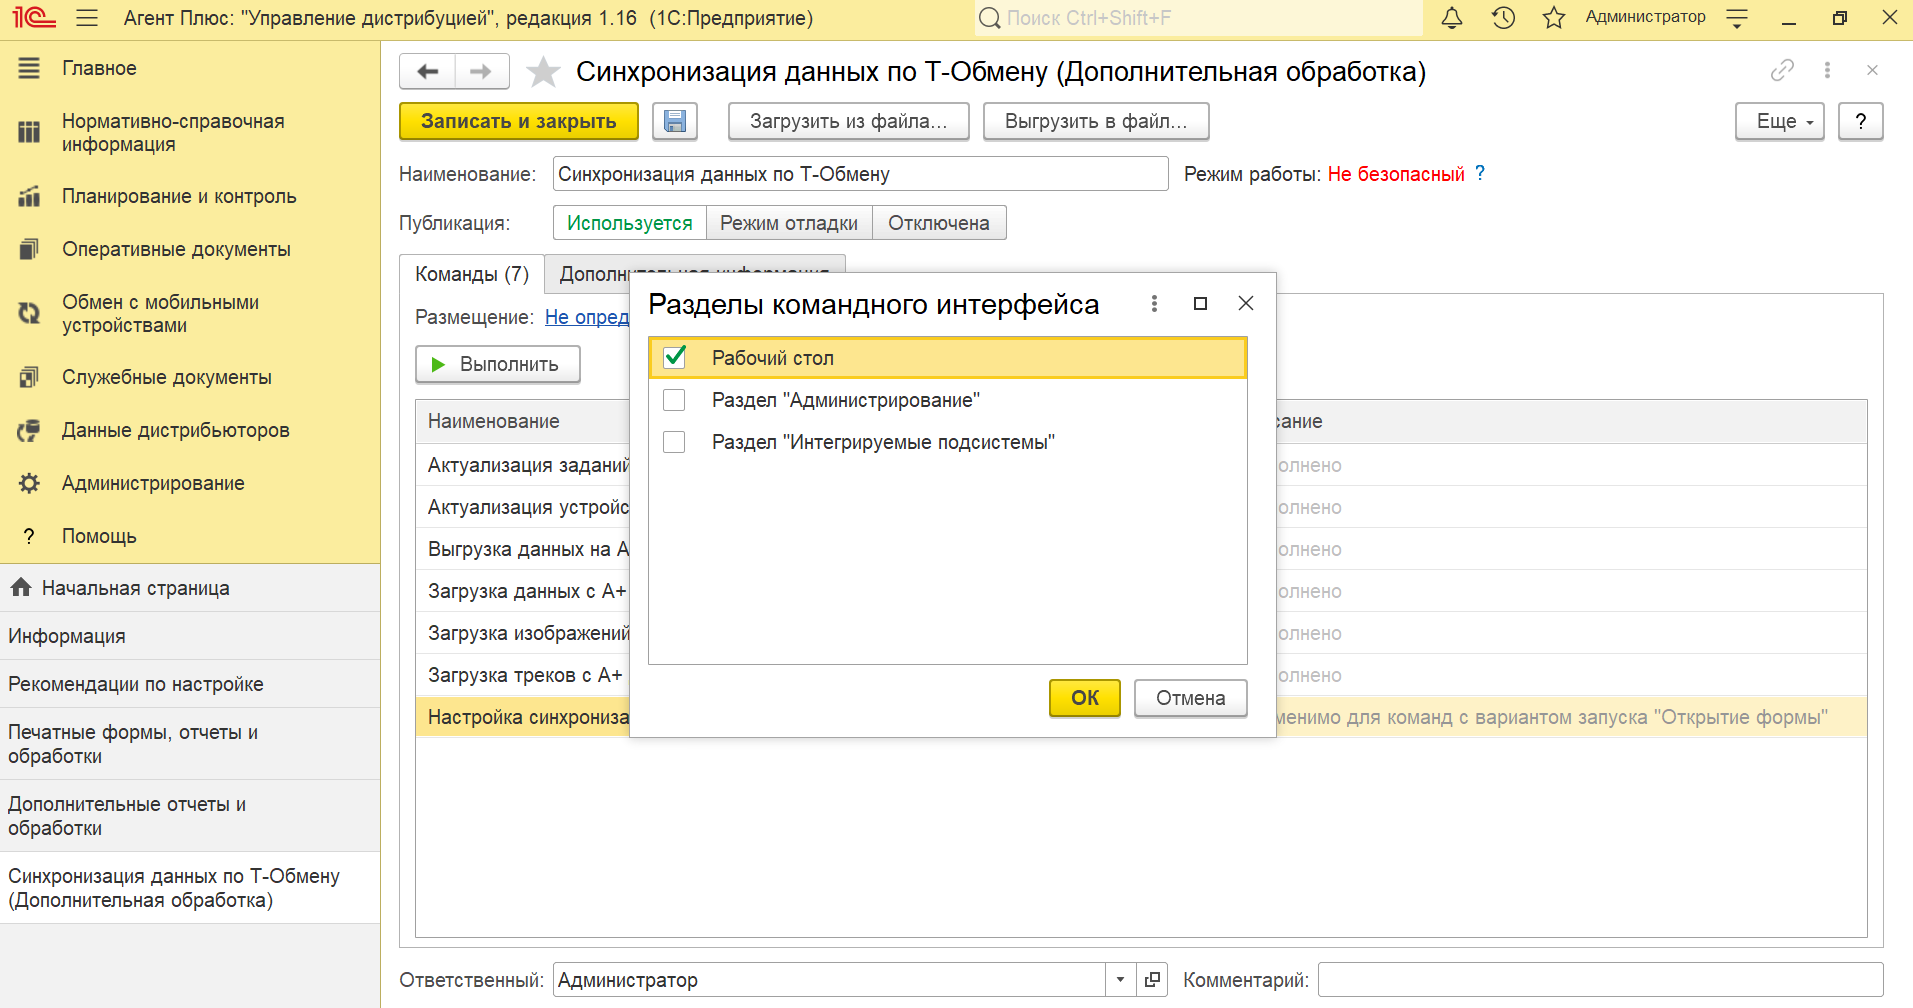
Task: Switch to Начальная страница tab
Action: (190, 588)
